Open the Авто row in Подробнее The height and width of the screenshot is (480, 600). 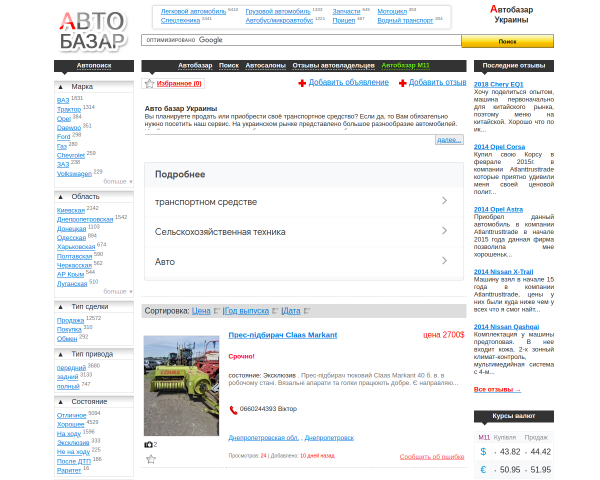(304, 261)
